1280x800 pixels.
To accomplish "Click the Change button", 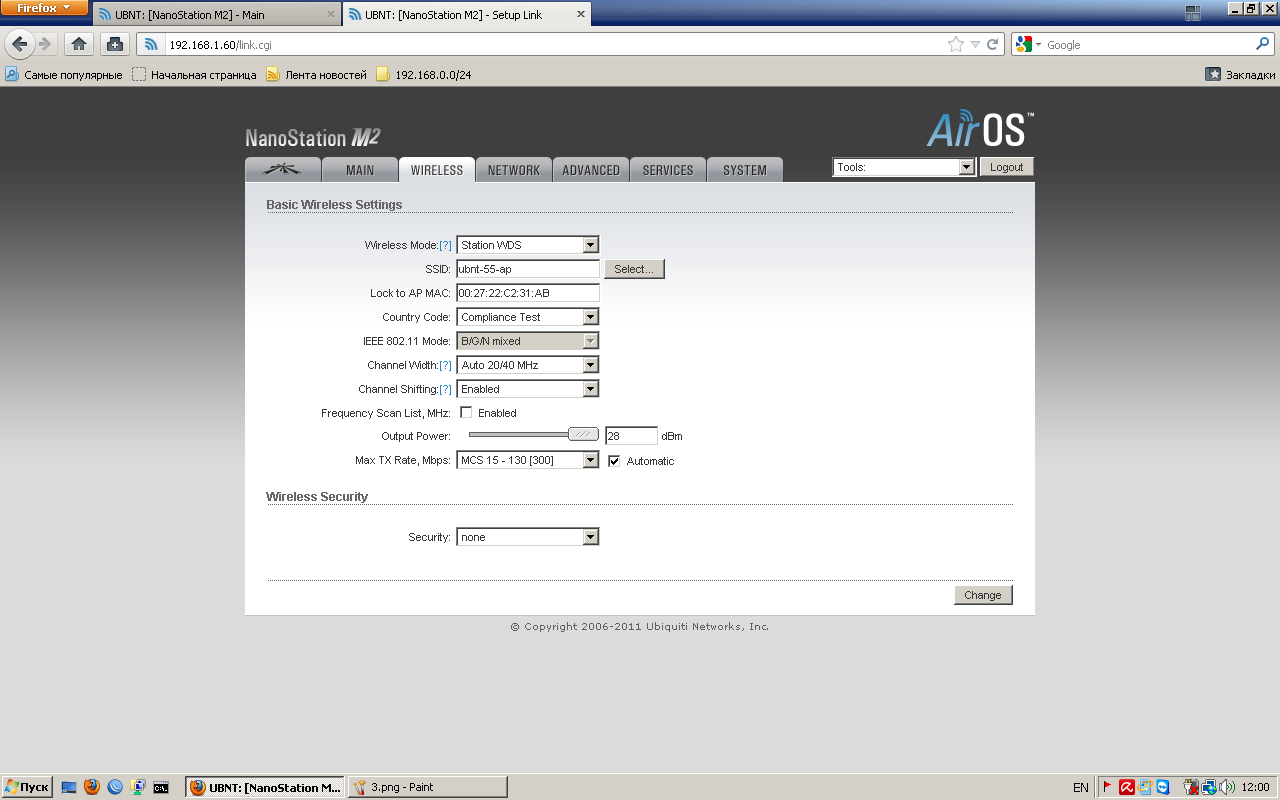I will point(983,595).
